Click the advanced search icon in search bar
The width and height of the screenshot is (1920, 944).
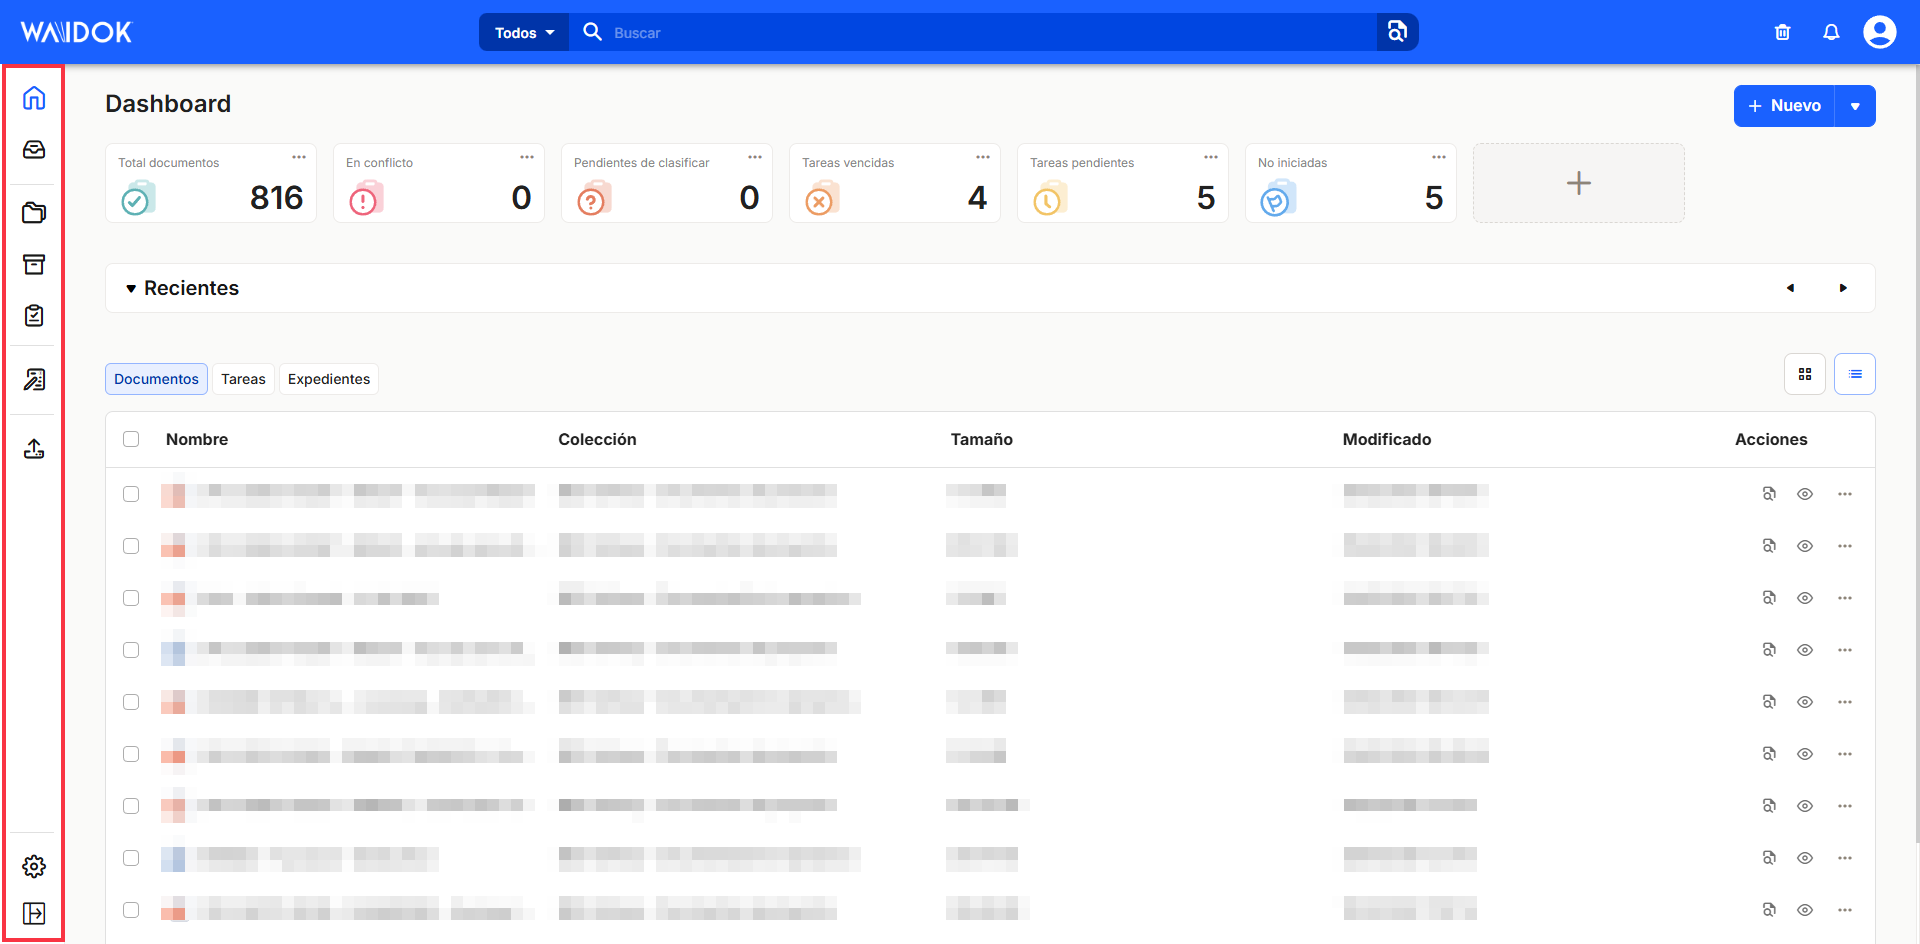pos(1397,32)
